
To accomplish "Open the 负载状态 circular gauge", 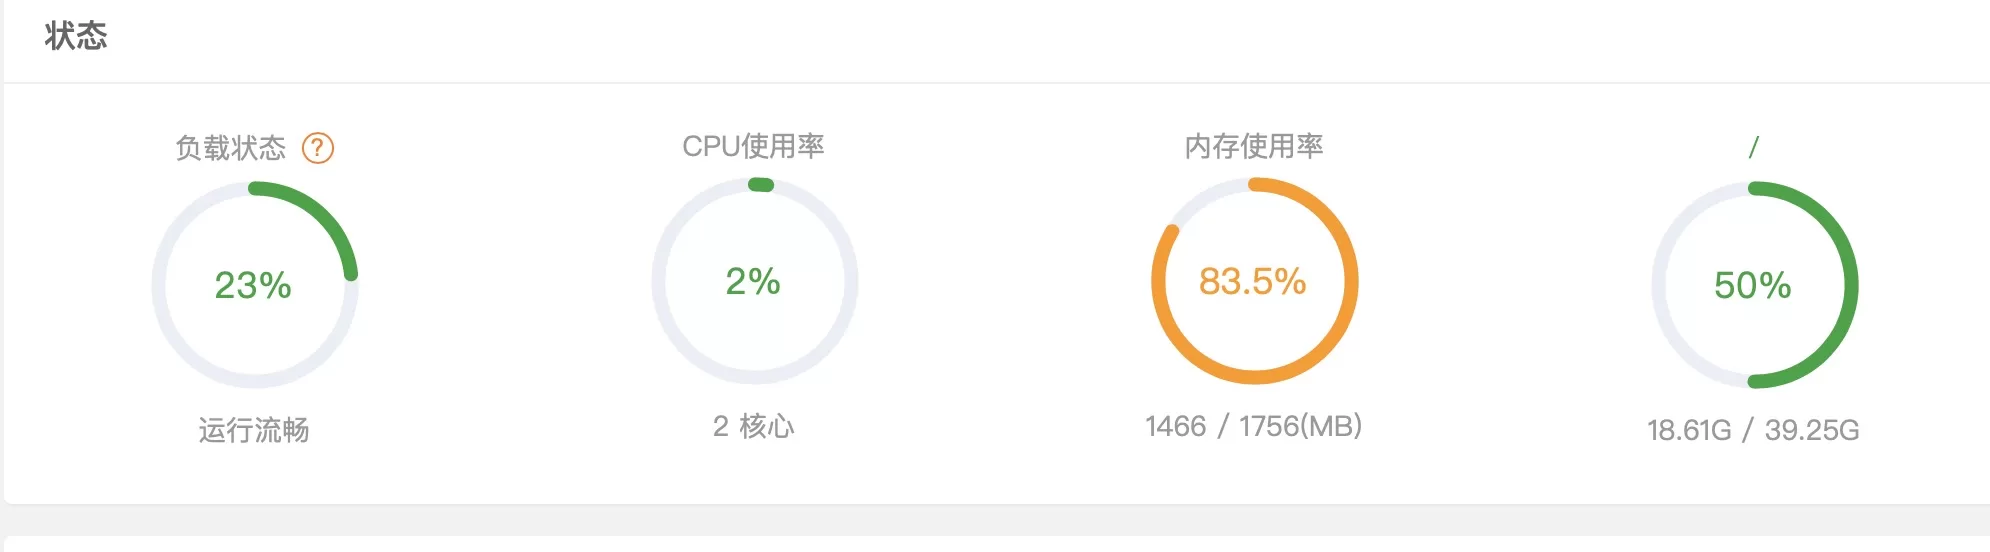I will tap(255, 285).
